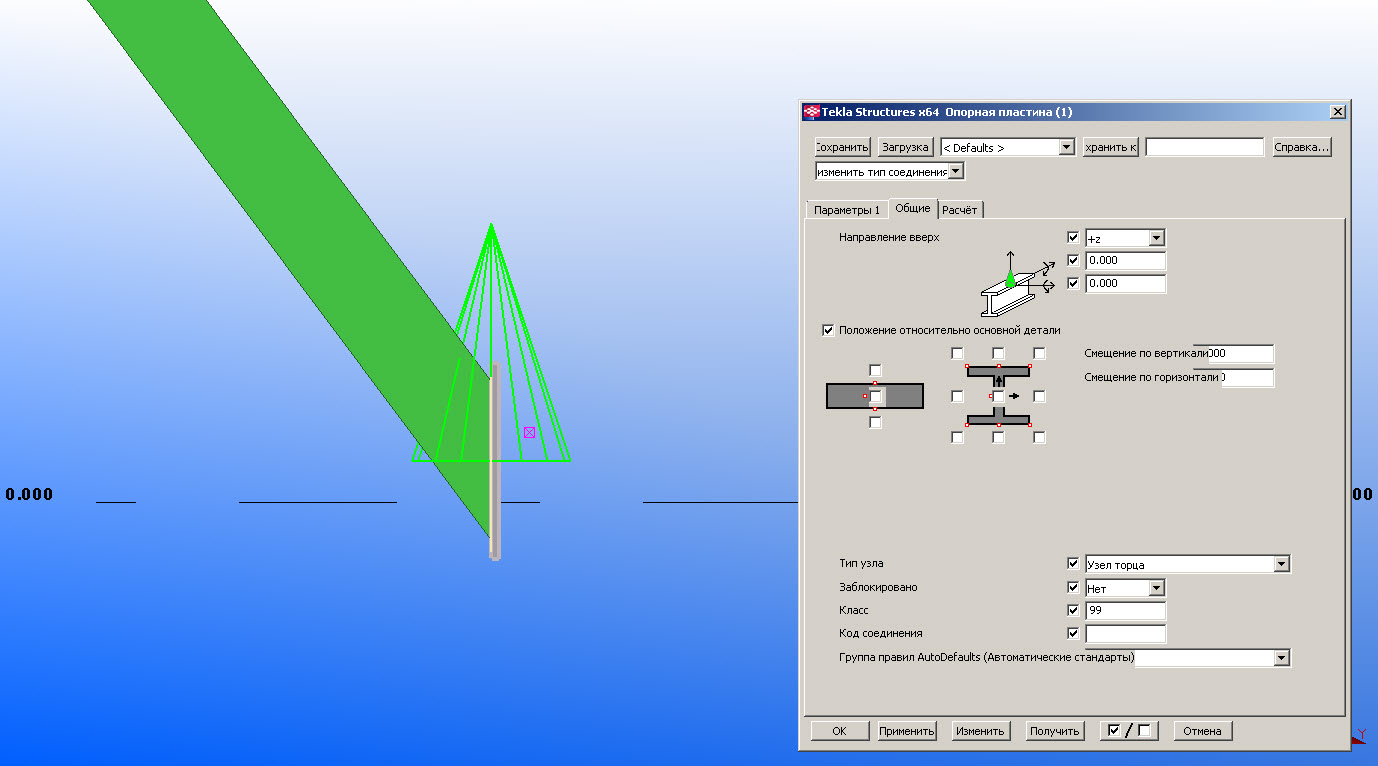The width and height of the screenshot is (1378, 766).
Task: Open the Расчёт tab
Action: 960,210
